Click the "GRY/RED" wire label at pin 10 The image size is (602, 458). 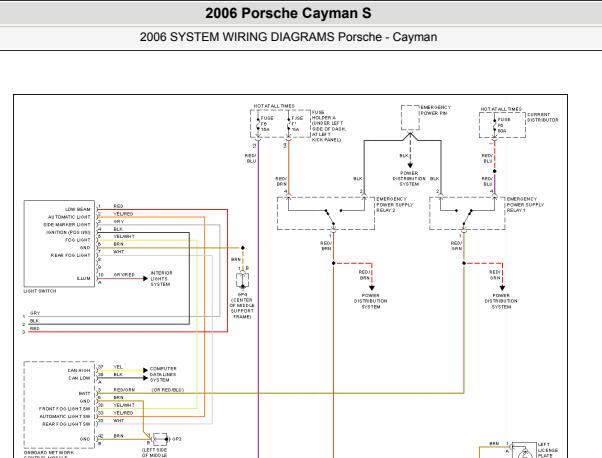coord(124,275)
